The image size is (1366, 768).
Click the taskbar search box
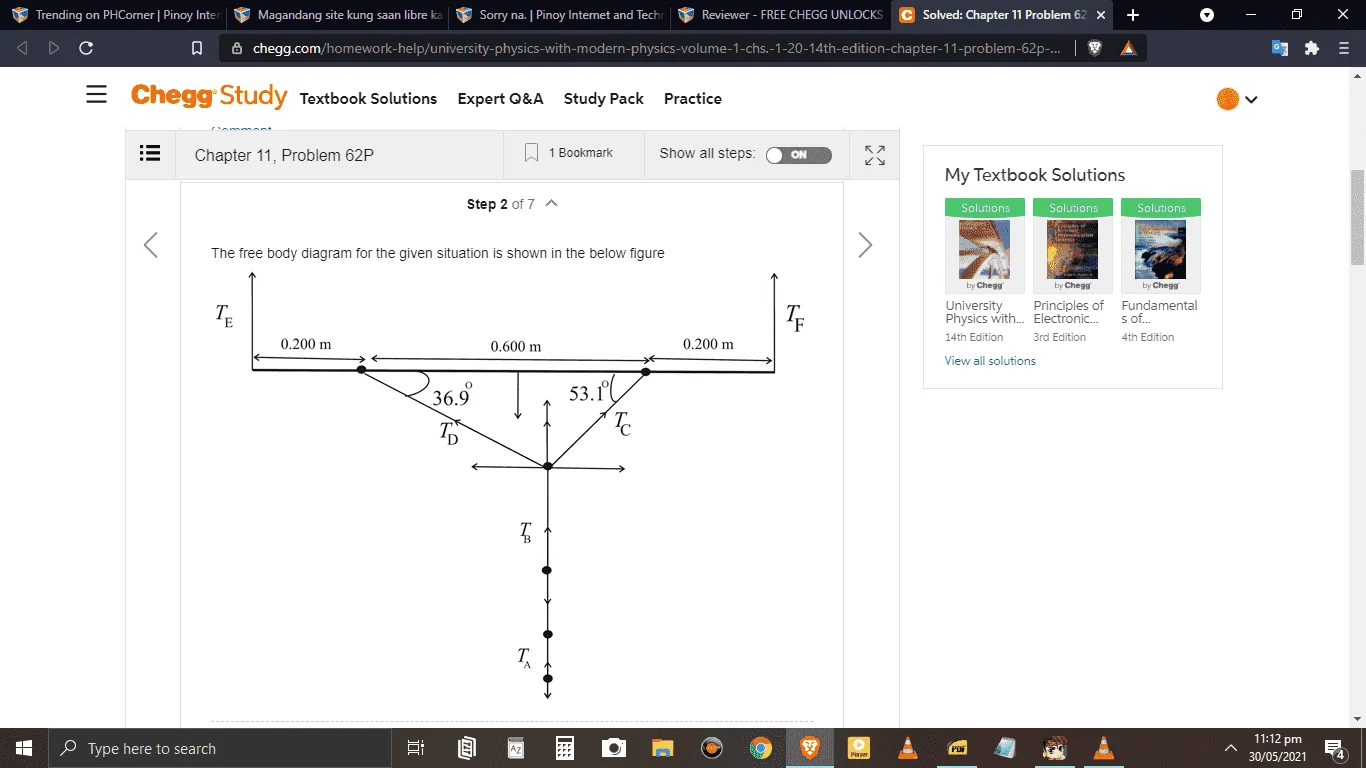click(219, 748)
